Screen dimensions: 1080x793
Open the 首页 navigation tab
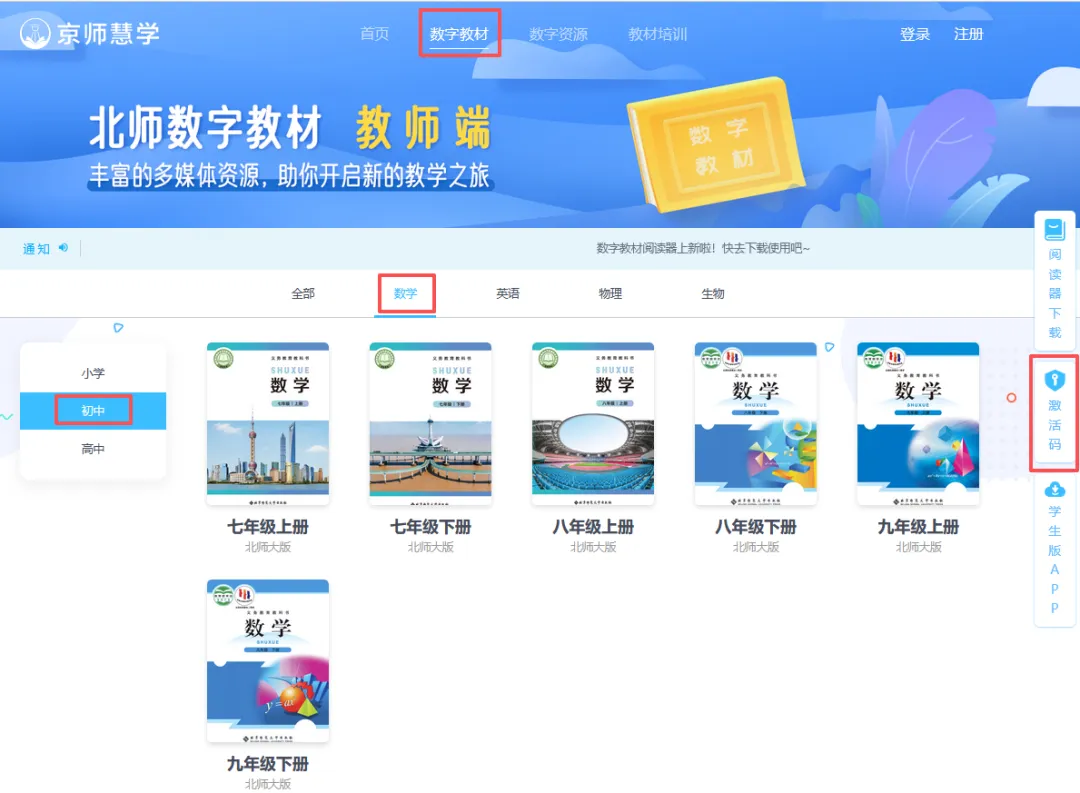375,34
